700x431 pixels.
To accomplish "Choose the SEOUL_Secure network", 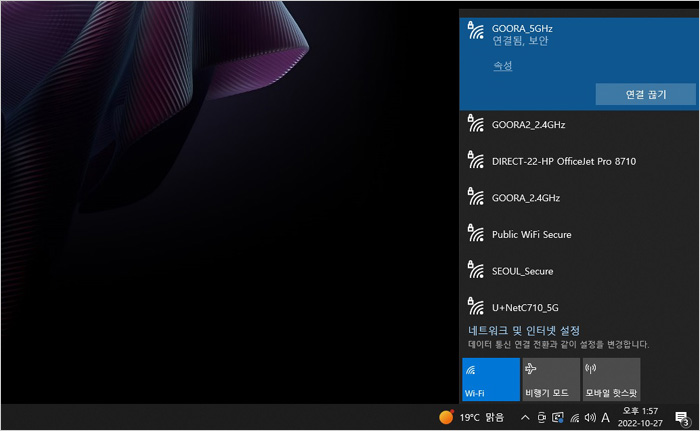I will pos(522,271).
